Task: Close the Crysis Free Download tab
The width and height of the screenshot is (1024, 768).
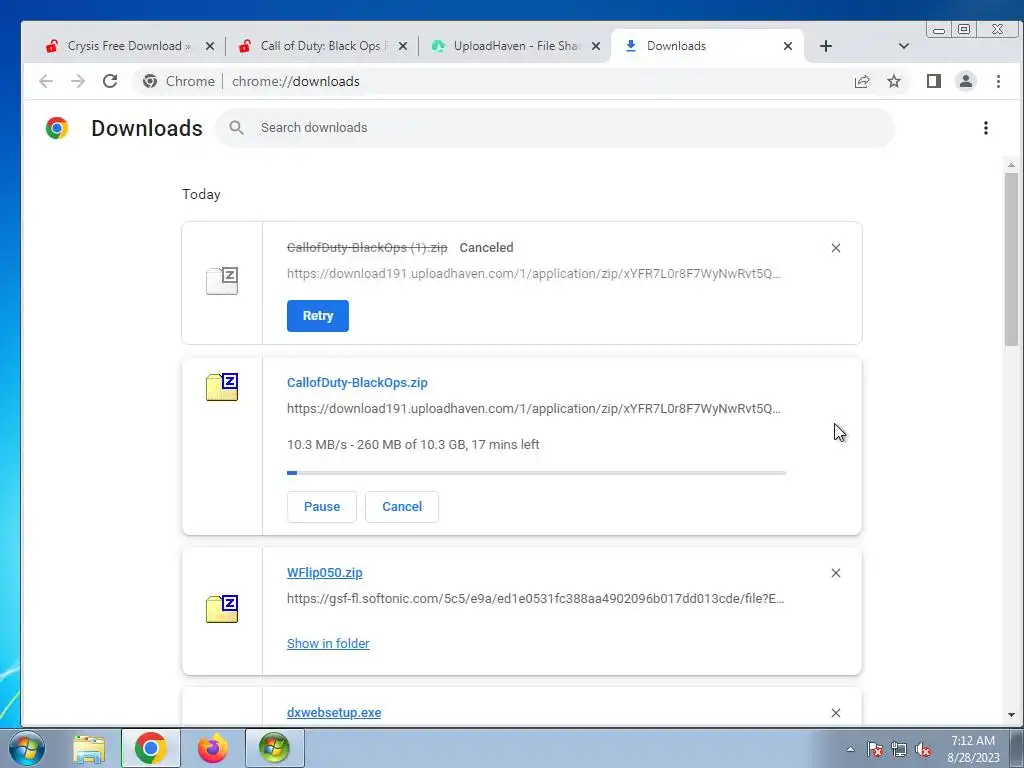Action: coord(210,46)
